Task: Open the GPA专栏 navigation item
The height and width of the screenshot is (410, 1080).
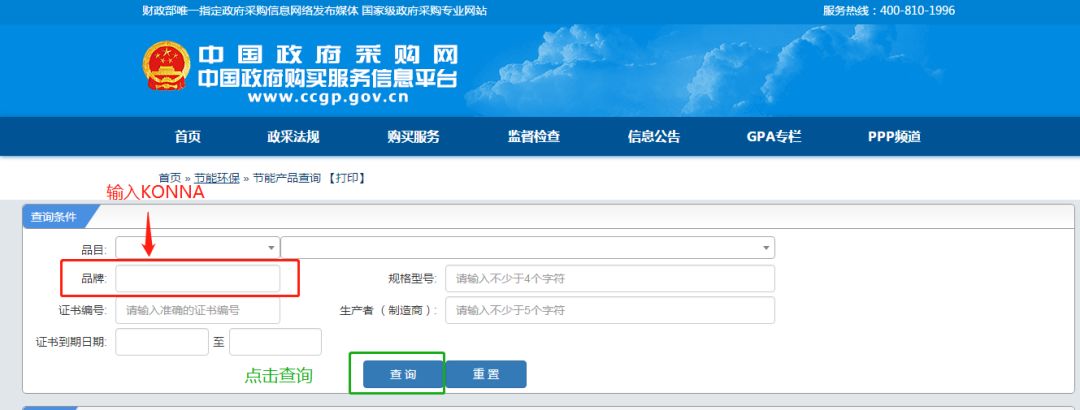Action: [773, 136]
